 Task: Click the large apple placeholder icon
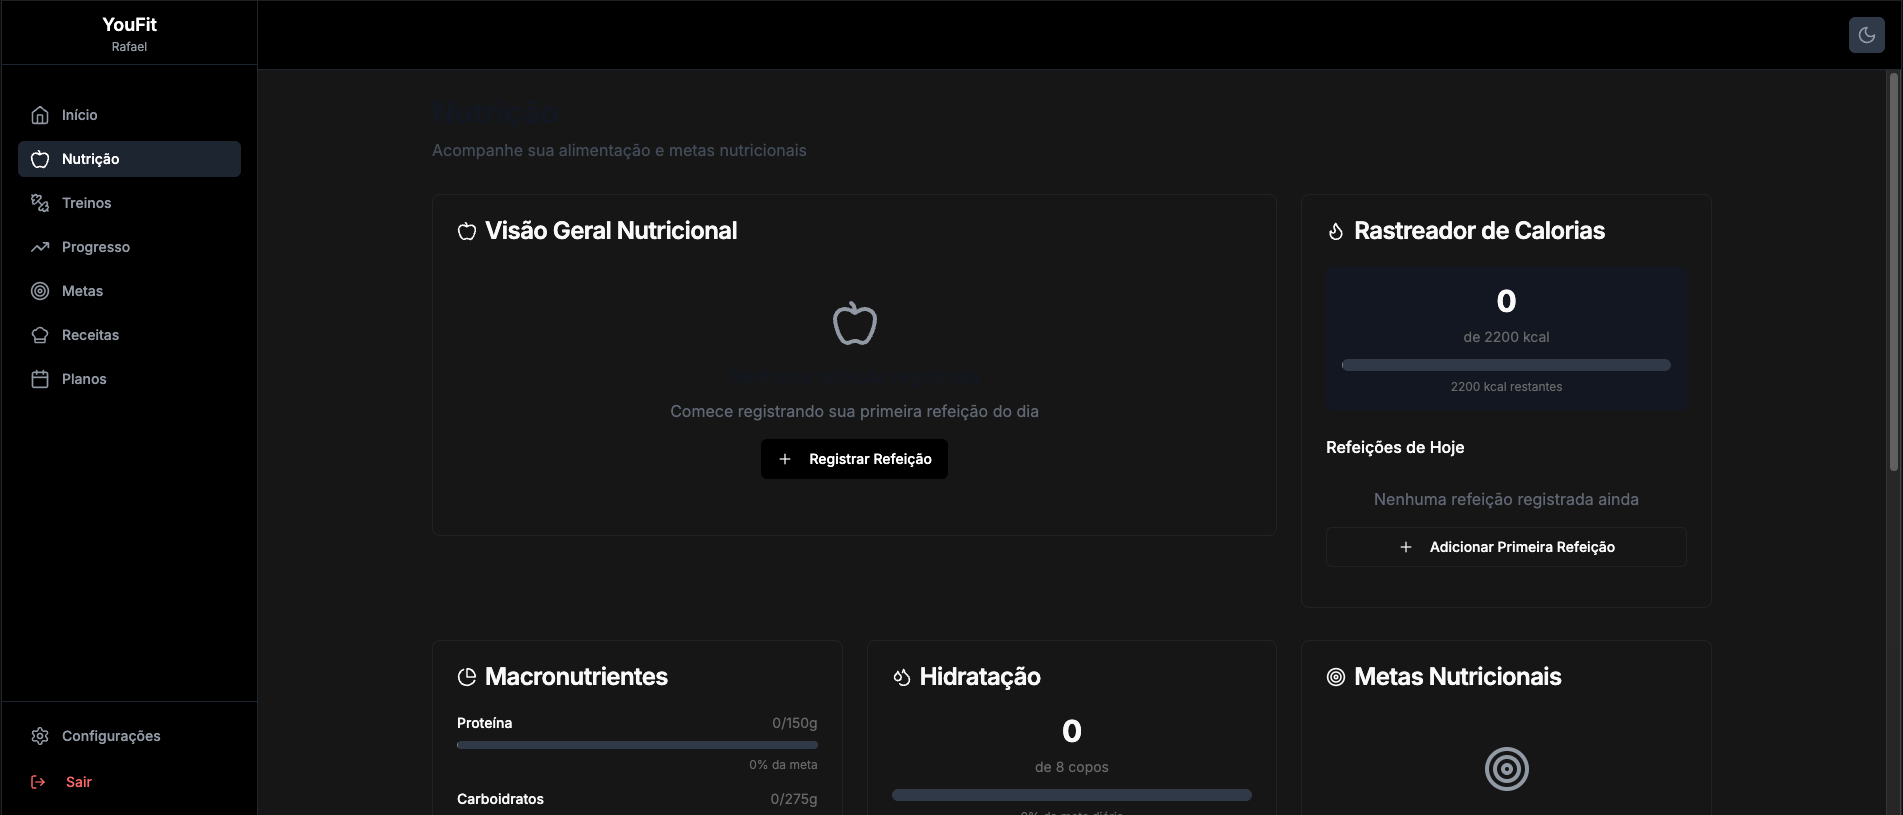tap(855, 324)
